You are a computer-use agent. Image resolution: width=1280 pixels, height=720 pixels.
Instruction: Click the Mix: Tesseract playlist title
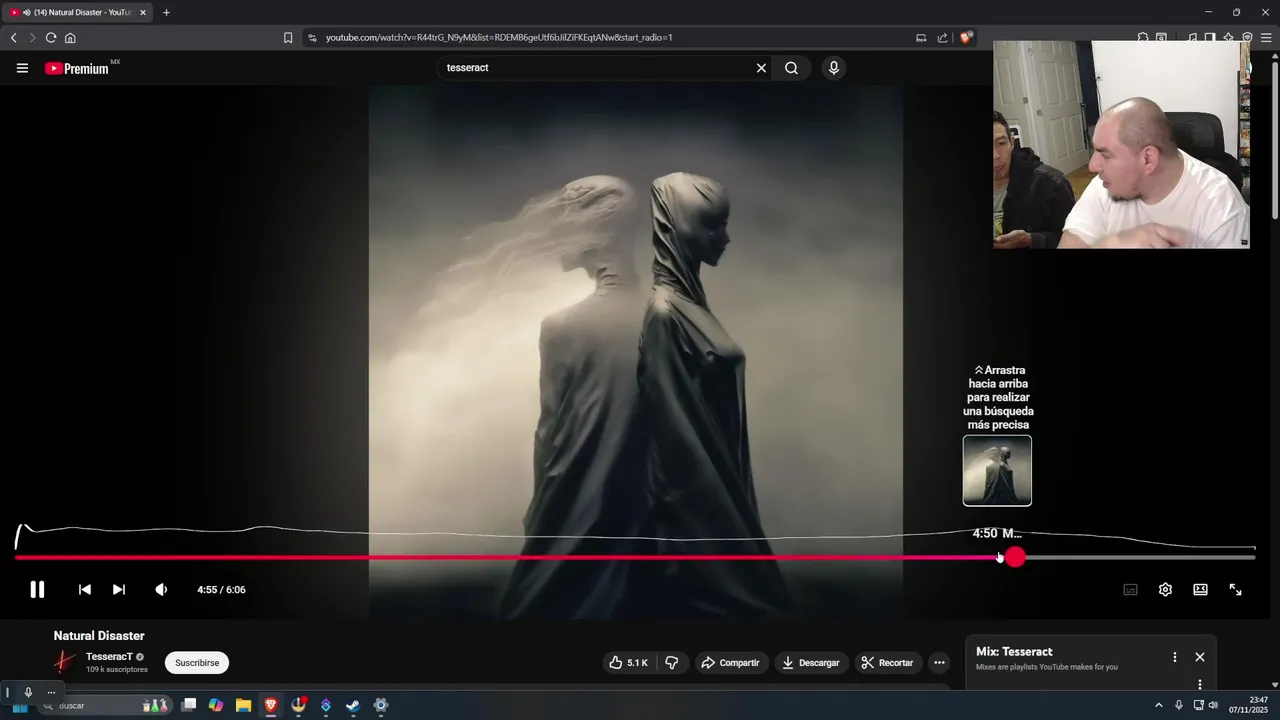pos(1014,652)
